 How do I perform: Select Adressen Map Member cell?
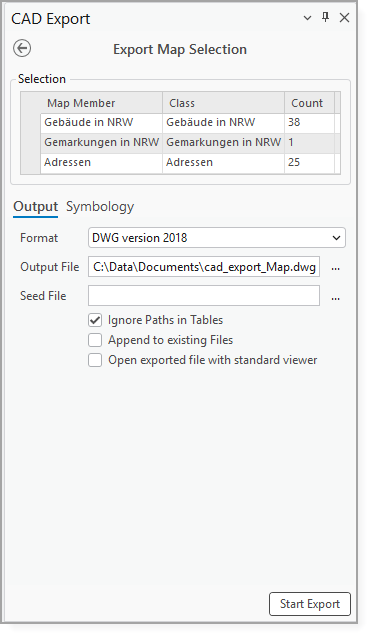point(101,163)
